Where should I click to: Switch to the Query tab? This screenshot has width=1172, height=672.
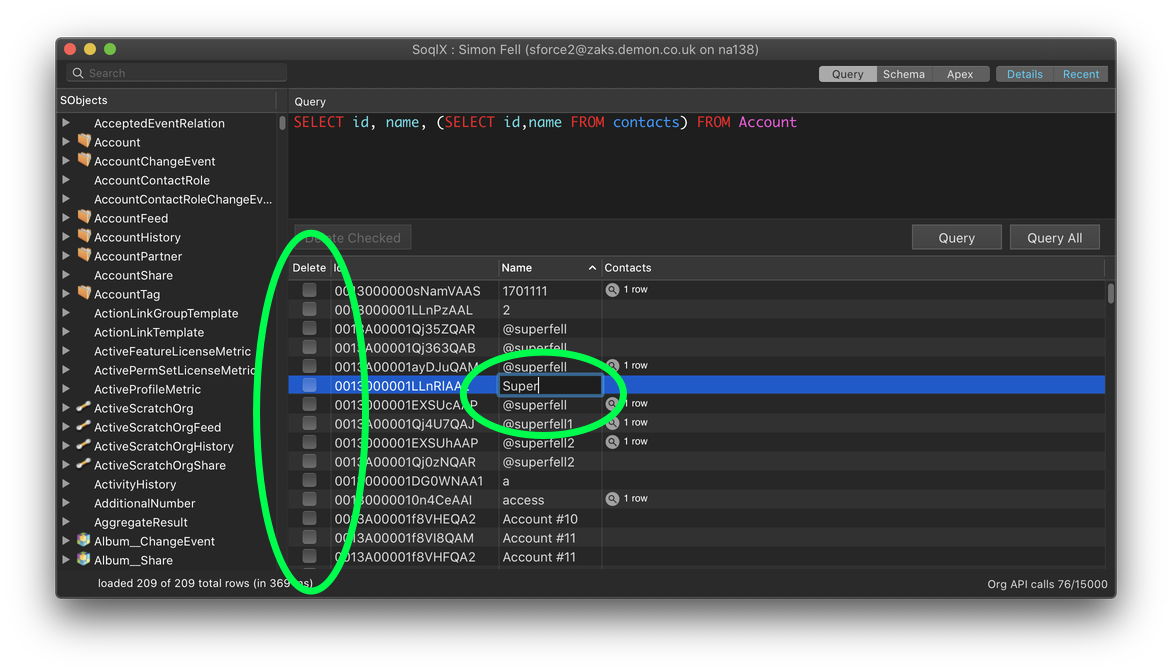click(x=848, y=74)
